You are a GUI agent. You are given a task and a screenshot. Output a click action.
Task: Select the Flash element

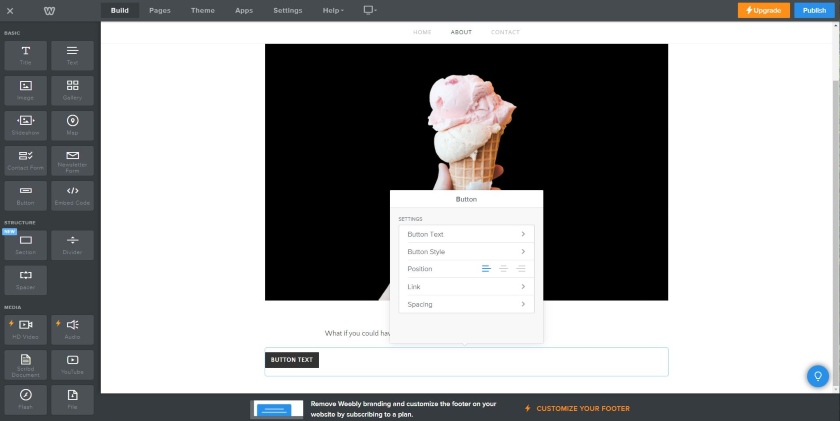pos(25,400)
